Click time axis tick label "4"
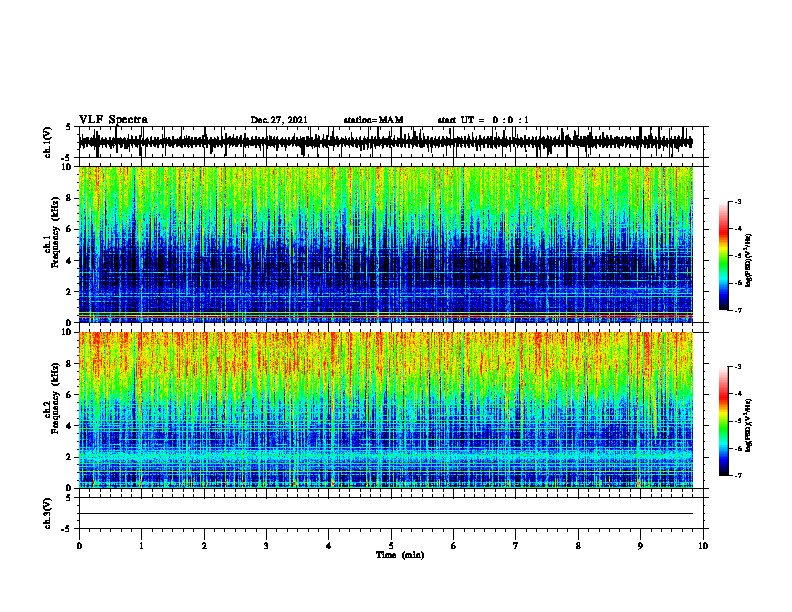The height and width of the screenshot is (612, 792). [x=329, y=546]
